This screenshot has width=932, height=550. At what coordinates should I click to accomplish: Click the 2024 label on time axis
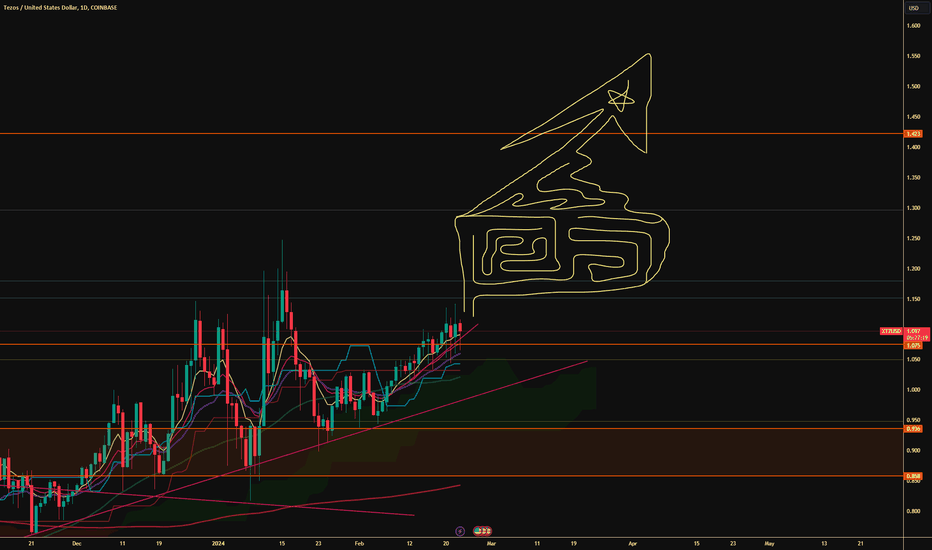(x=218, y=543)
